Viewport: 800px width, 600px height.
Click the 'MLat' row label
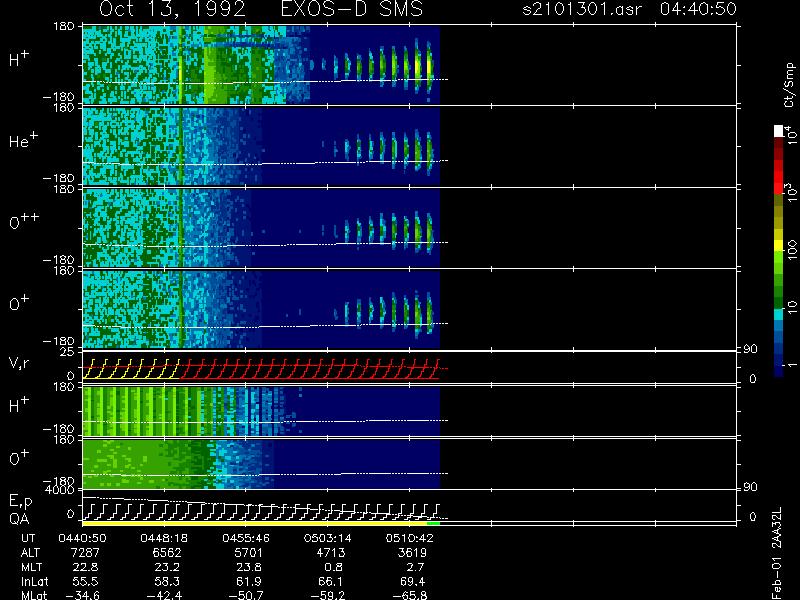pyautogui.click(x=34, y=595)
